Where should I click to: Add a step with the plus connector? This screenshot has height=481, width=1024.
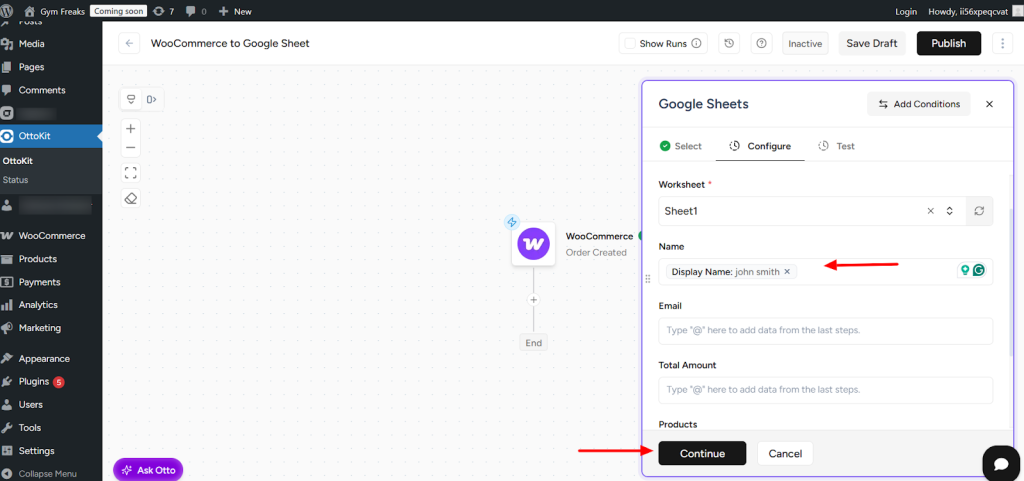tap(533, 300)
